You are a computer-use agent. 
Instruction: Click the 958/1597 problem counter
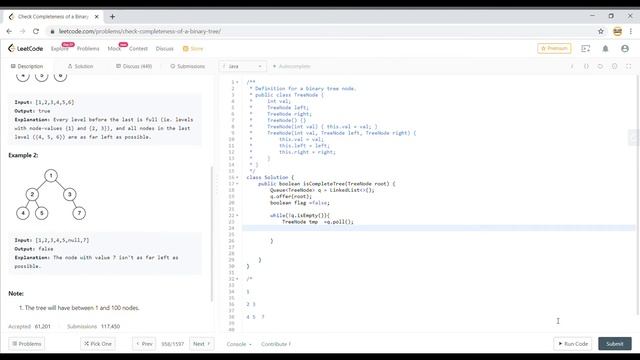pos(173,344)
